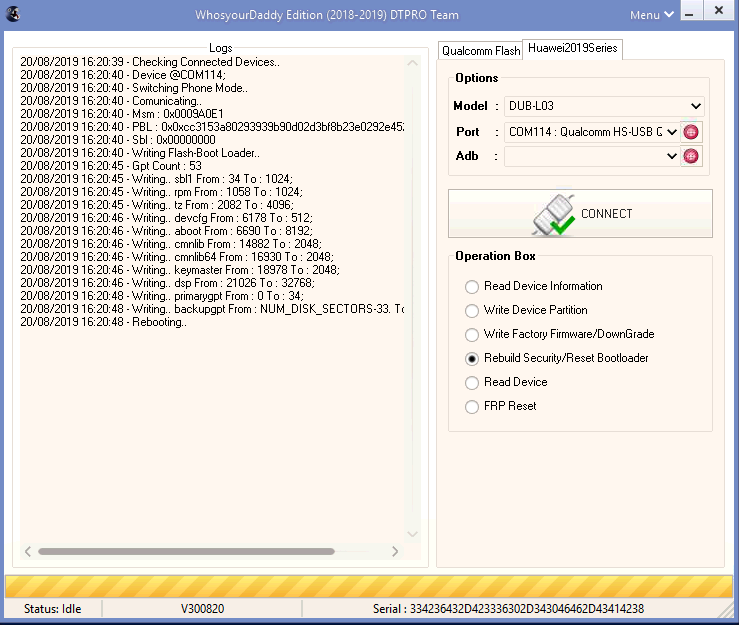The width and height of the screenshot is (739, 625).
Task: Click the Serial number in status bar
Action: pos(509,609)
